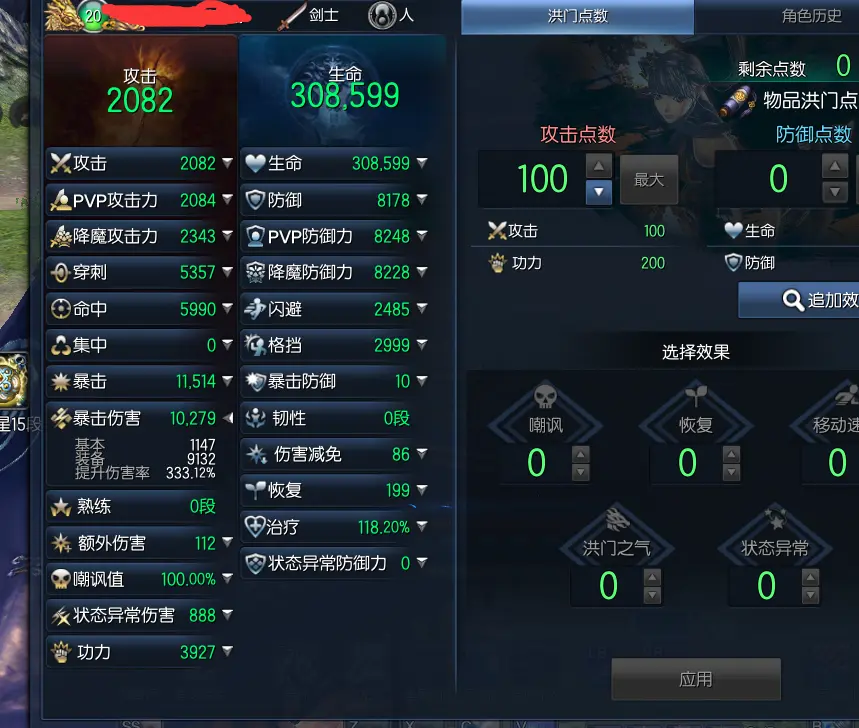Image resolution: width=859 pixels, height=728 pixels.
Task: Click the shield icon next to 防御
Action: [x=255, y=200]
